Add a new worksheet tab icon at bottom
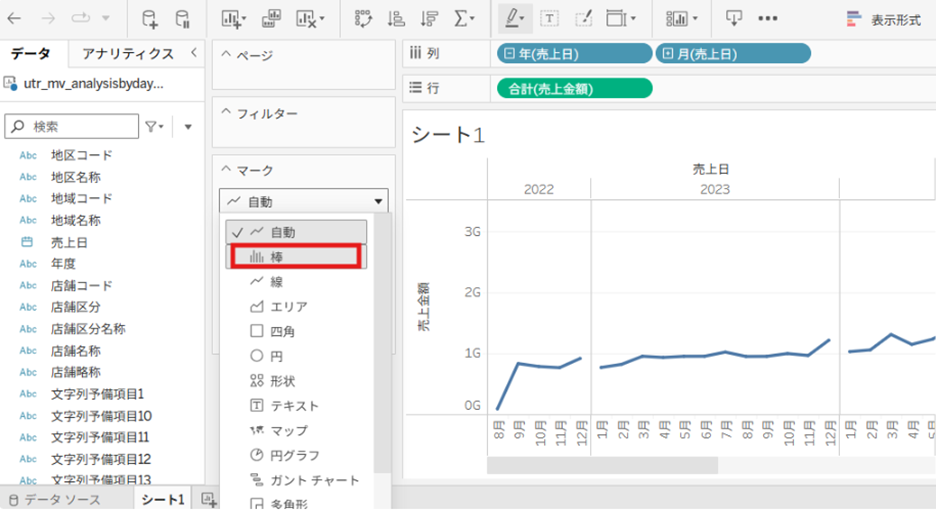This screenshot has height=511, width=936. click(x=209, y=499)
